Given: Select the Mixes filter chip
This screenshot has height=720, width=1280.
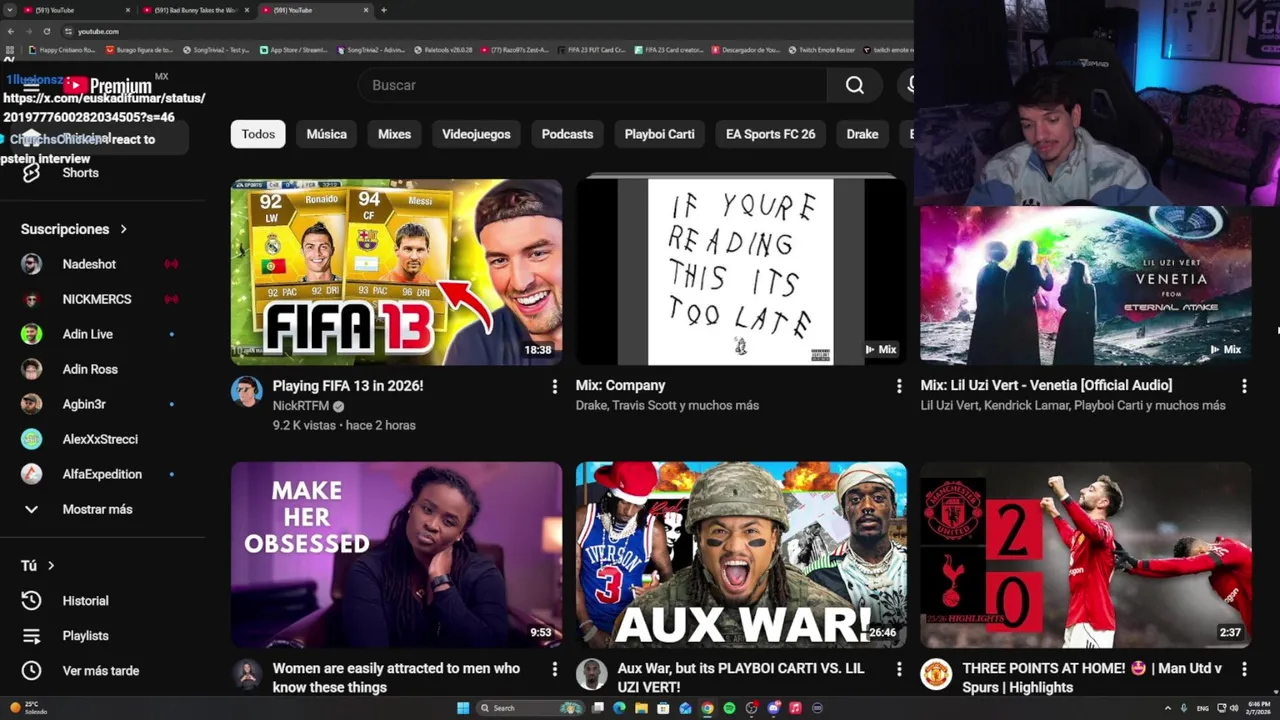Looking at the screenshot, I should (394, 134).
